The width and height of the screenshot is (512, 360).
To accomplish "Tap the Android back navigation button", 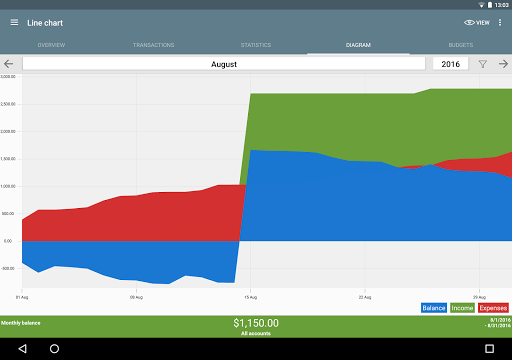I will click(23, 349).
